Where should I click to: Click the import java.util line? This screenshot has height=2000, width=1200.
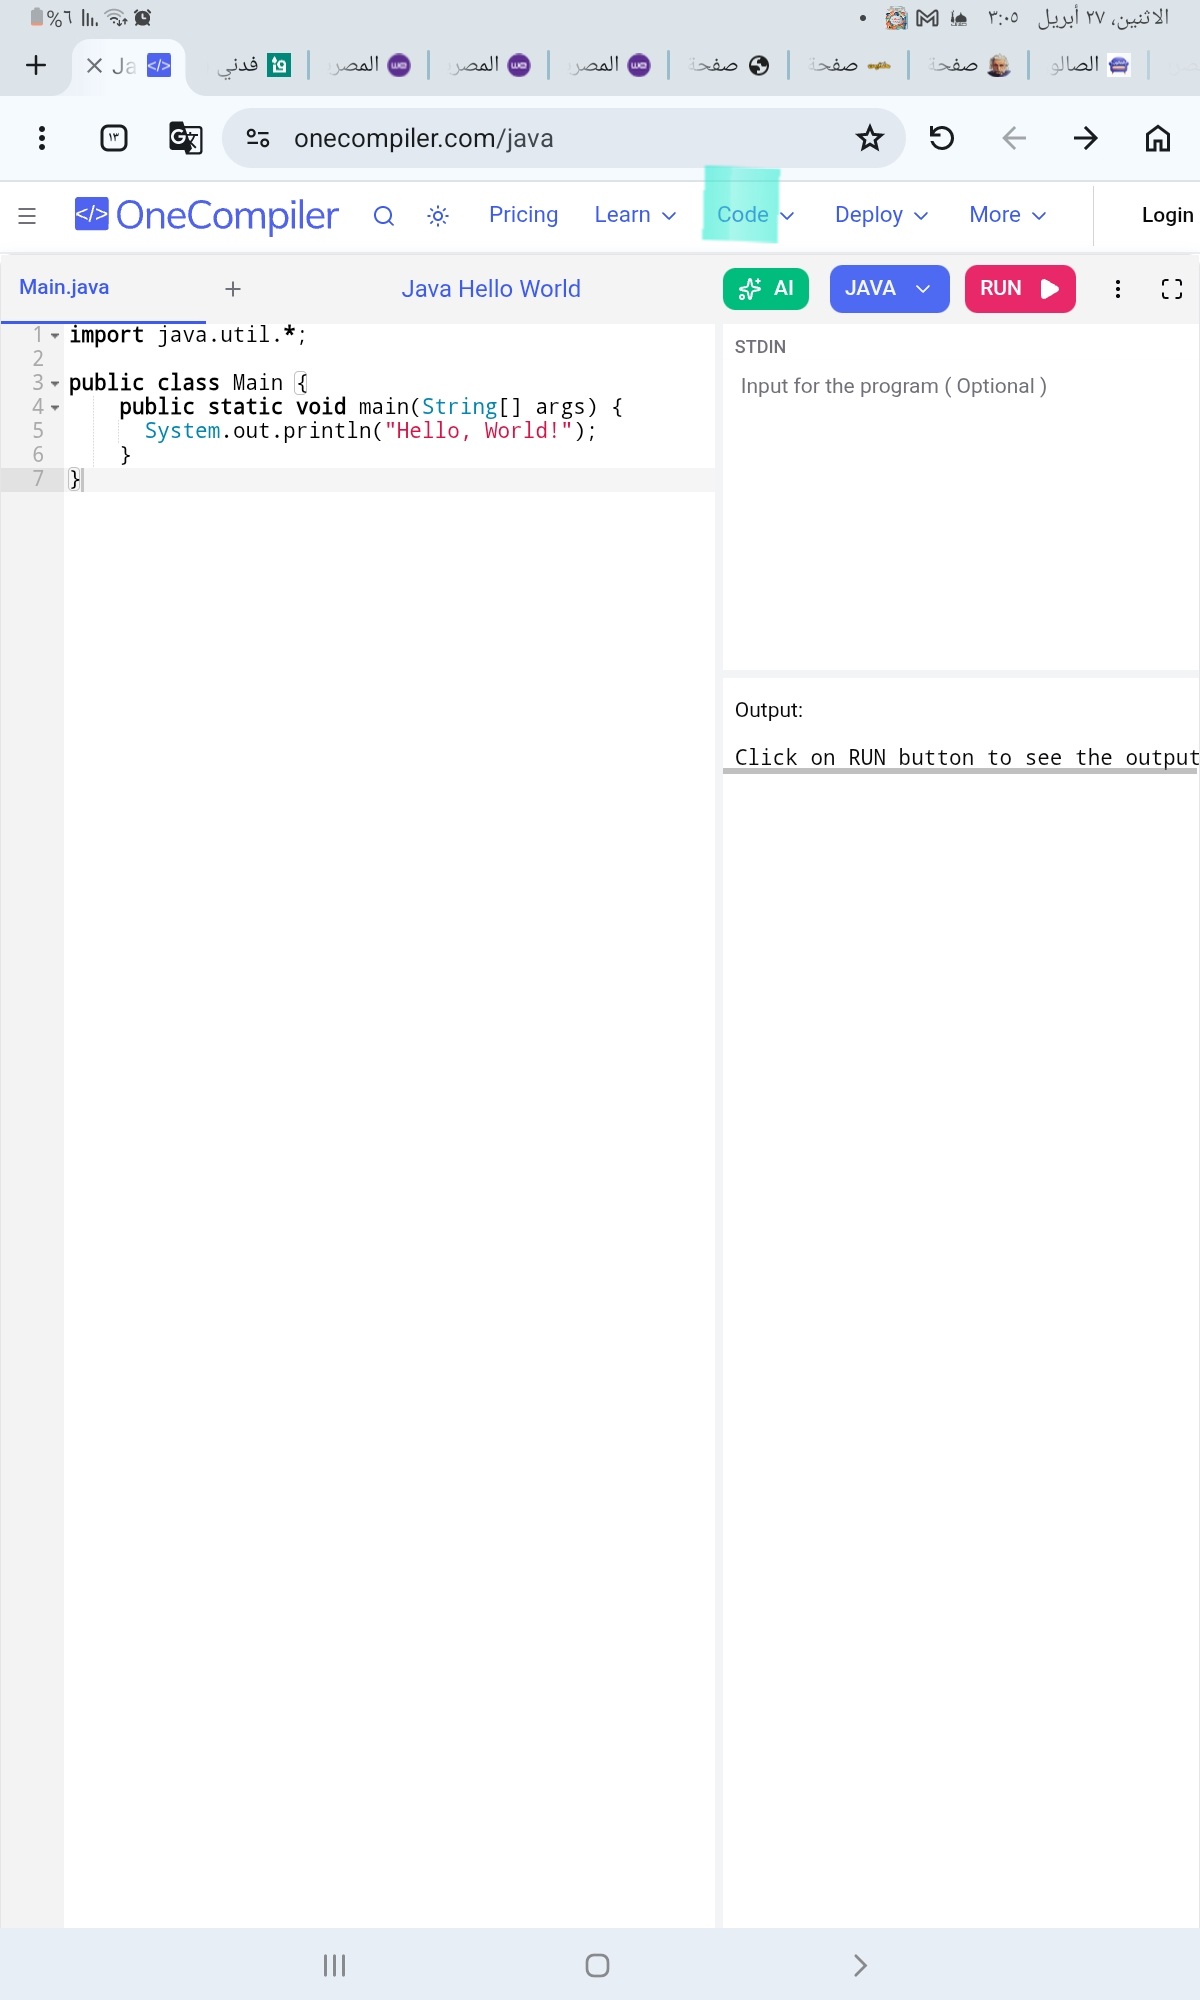pos(187,335)
